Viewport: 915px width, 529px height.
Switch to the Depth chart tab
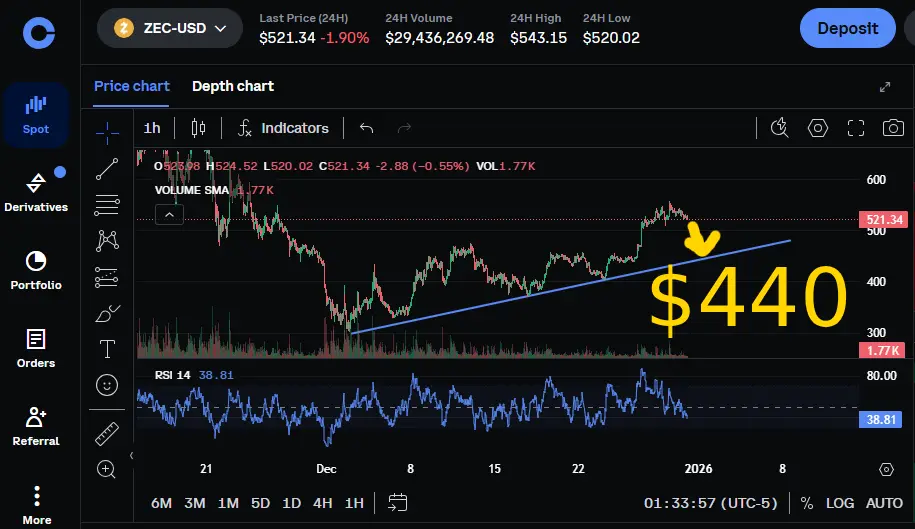click(x=233, y=86)
